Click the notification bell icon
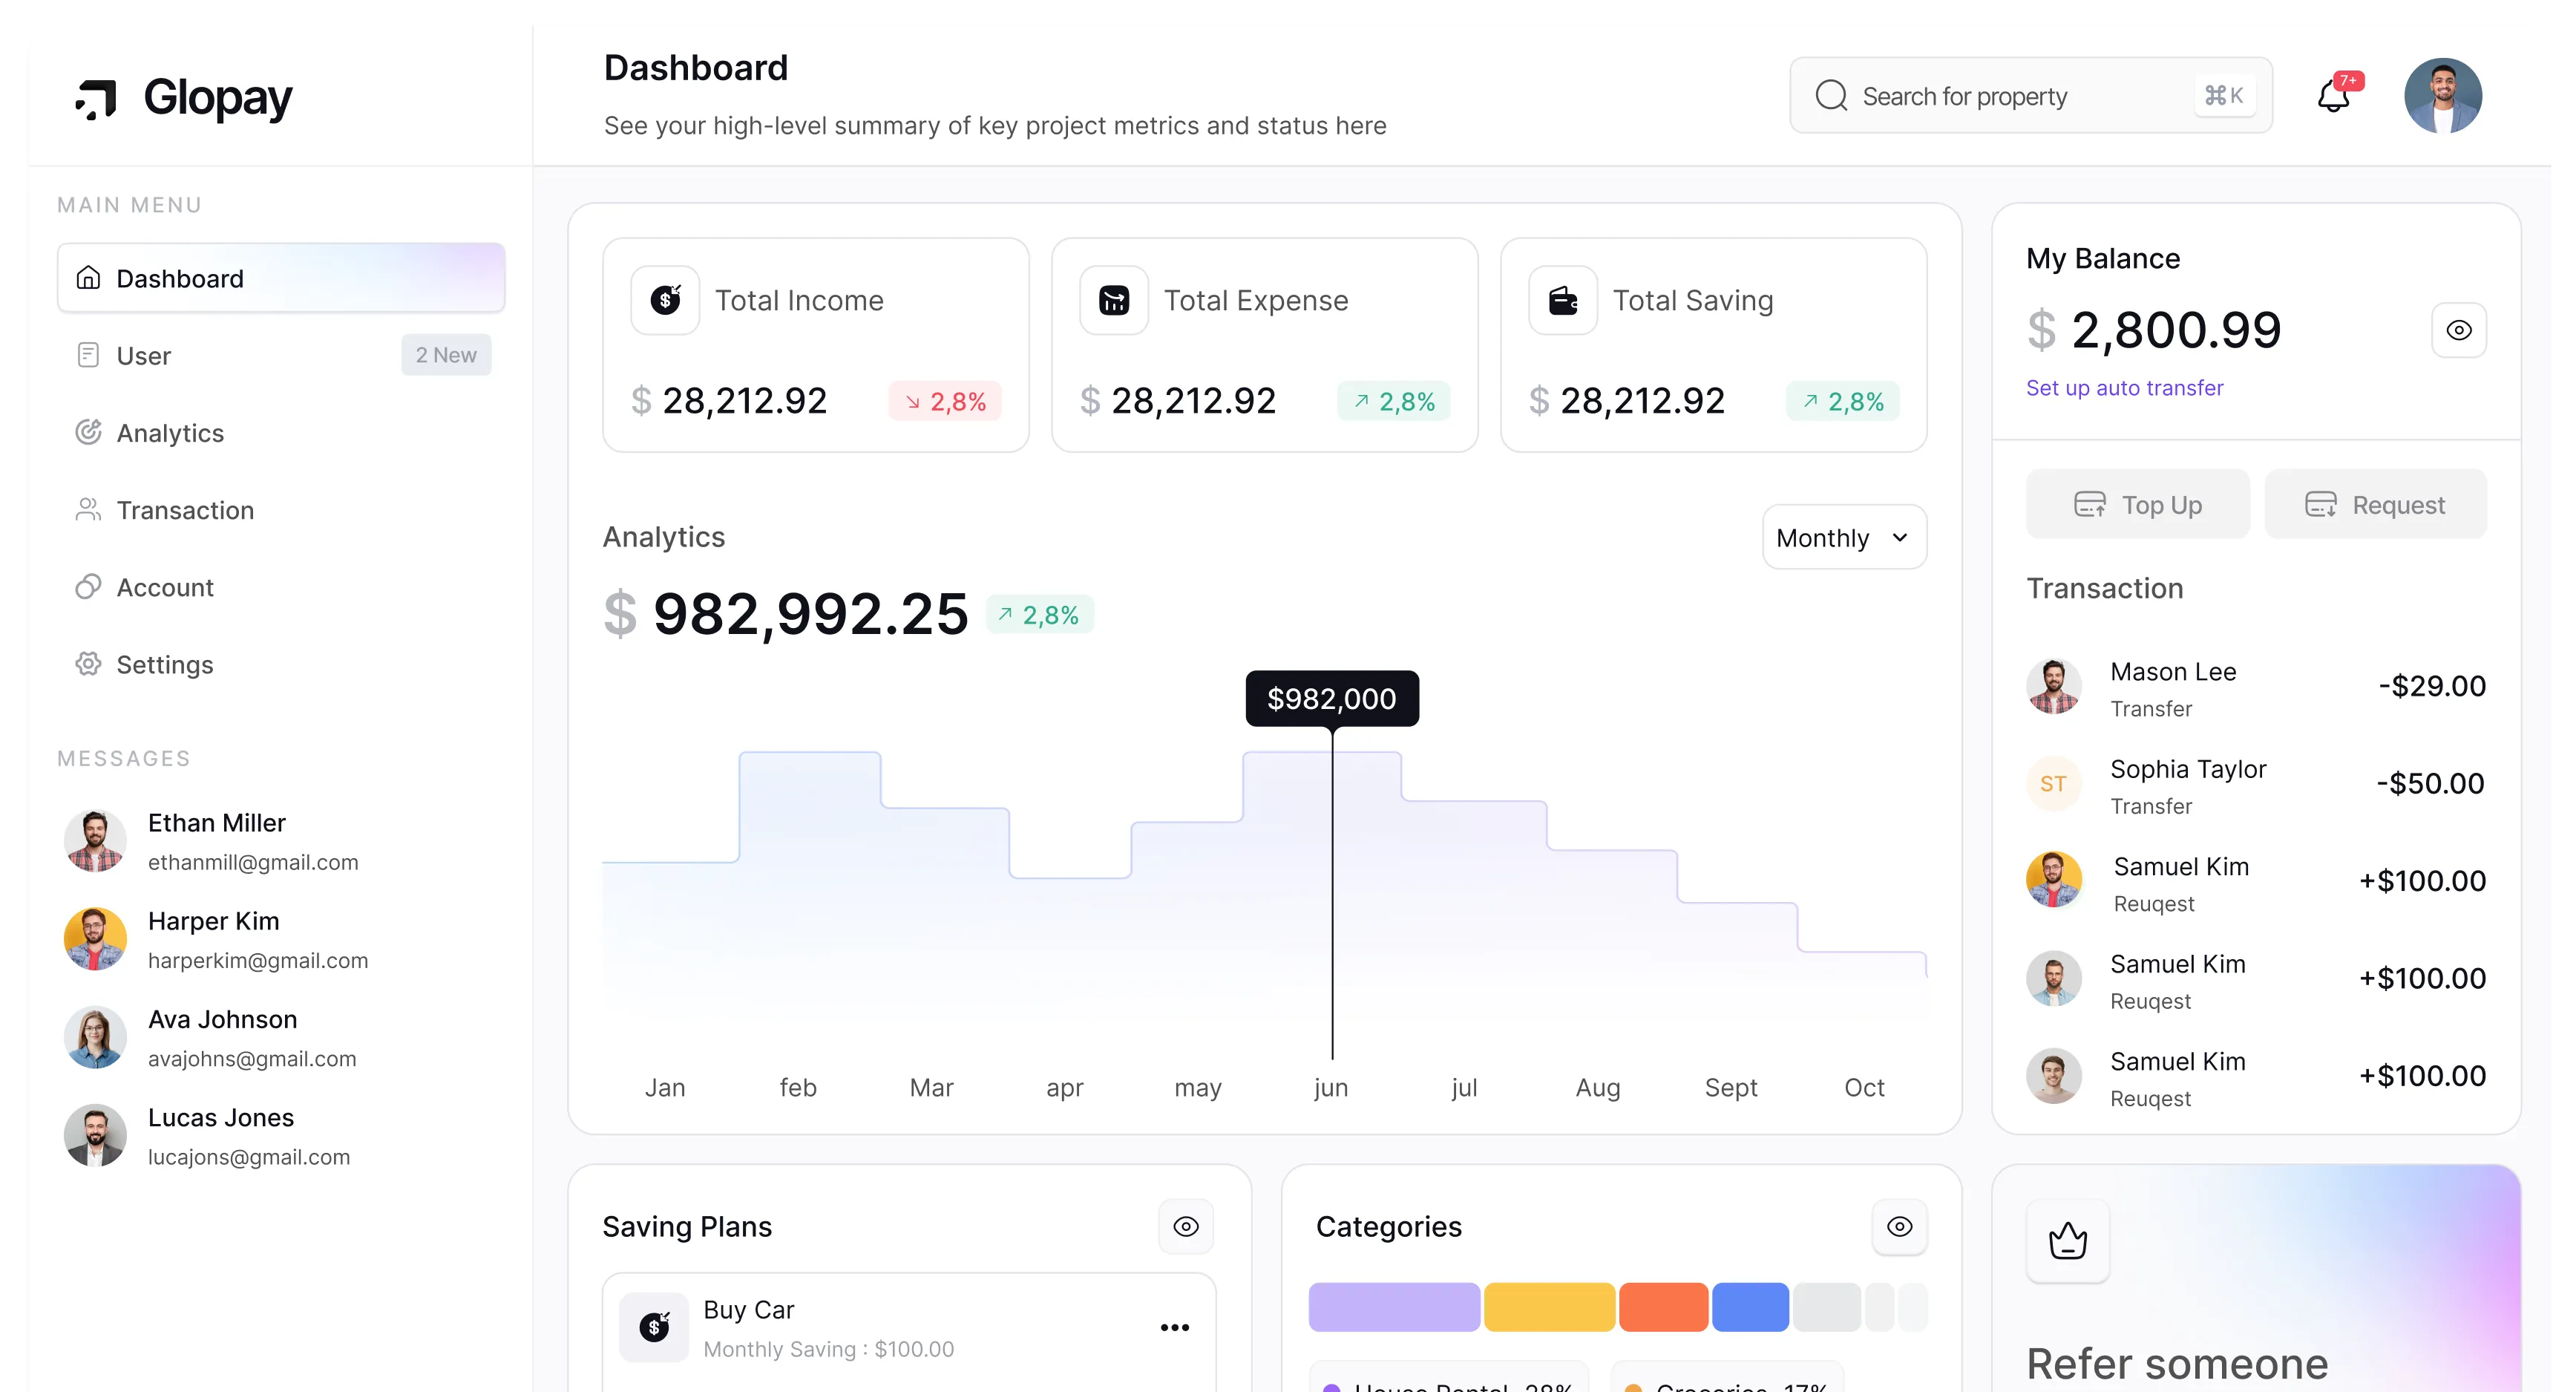This screenshot has width=2576, height=1392. 2335,95
